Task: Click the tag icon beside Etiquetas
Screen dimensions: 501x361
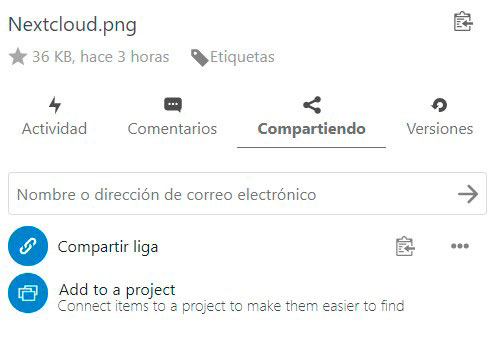Action: pos(200,58)
